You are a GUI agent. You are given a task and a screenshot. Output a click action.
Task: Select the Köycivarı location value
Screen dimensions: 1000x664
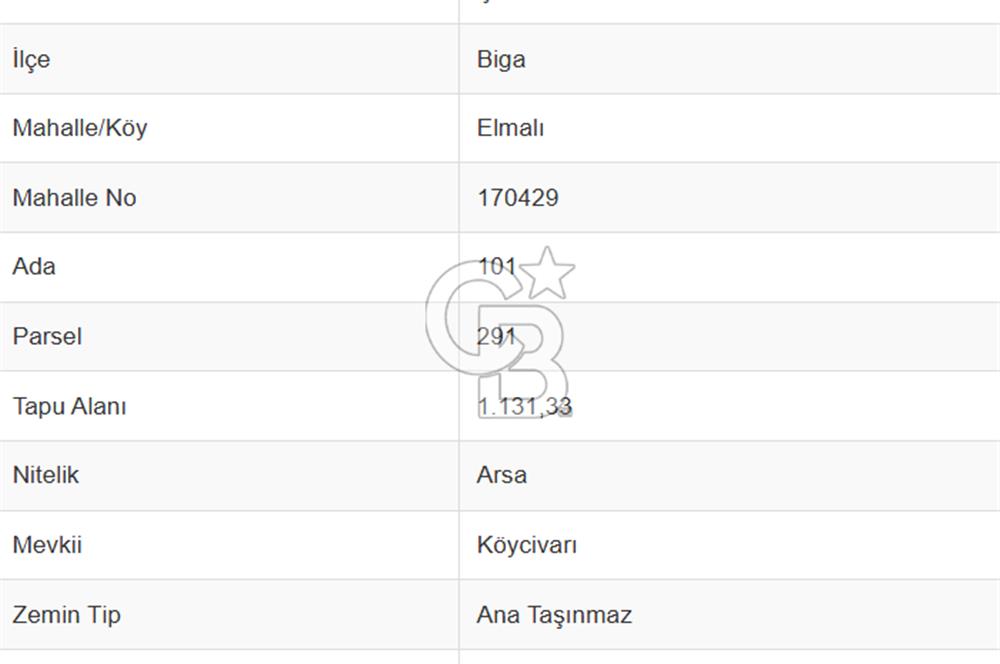pyautogui.click(x=527, y=545)
